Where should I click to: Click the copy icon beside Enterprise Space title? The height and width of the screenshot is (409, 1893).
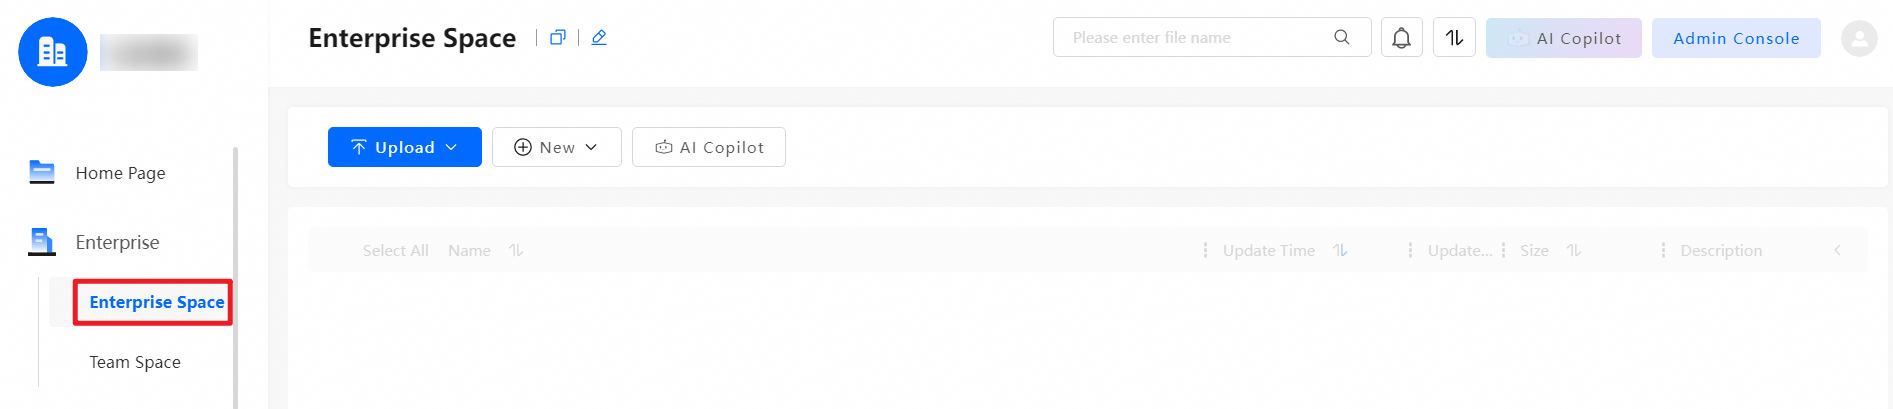(x=558, y=37)
